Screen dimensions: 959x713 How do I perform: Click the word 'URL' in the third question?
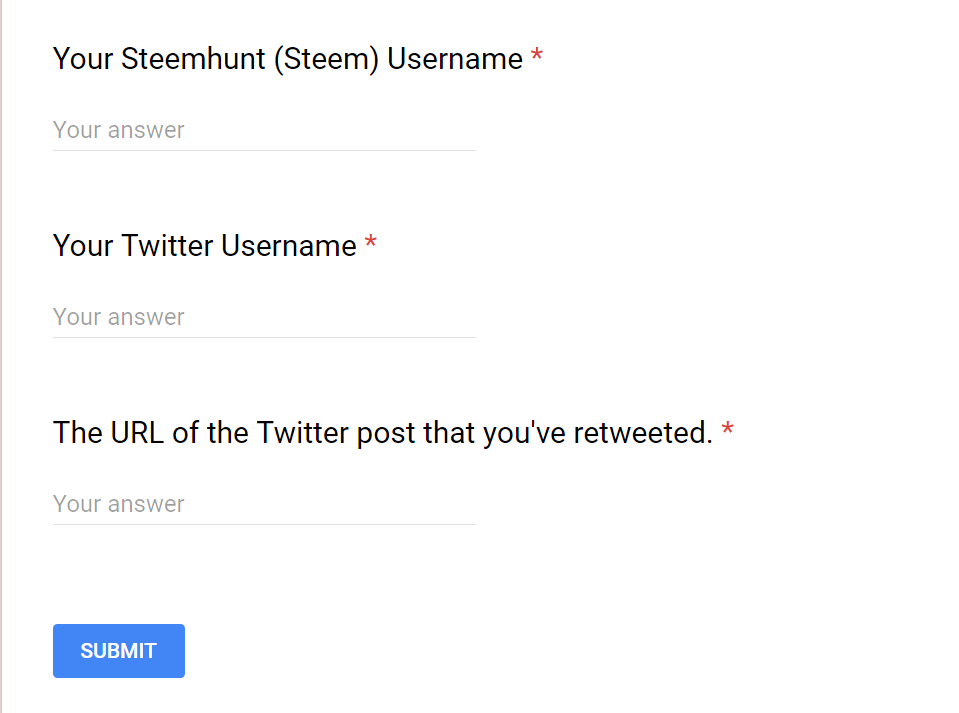137,433
